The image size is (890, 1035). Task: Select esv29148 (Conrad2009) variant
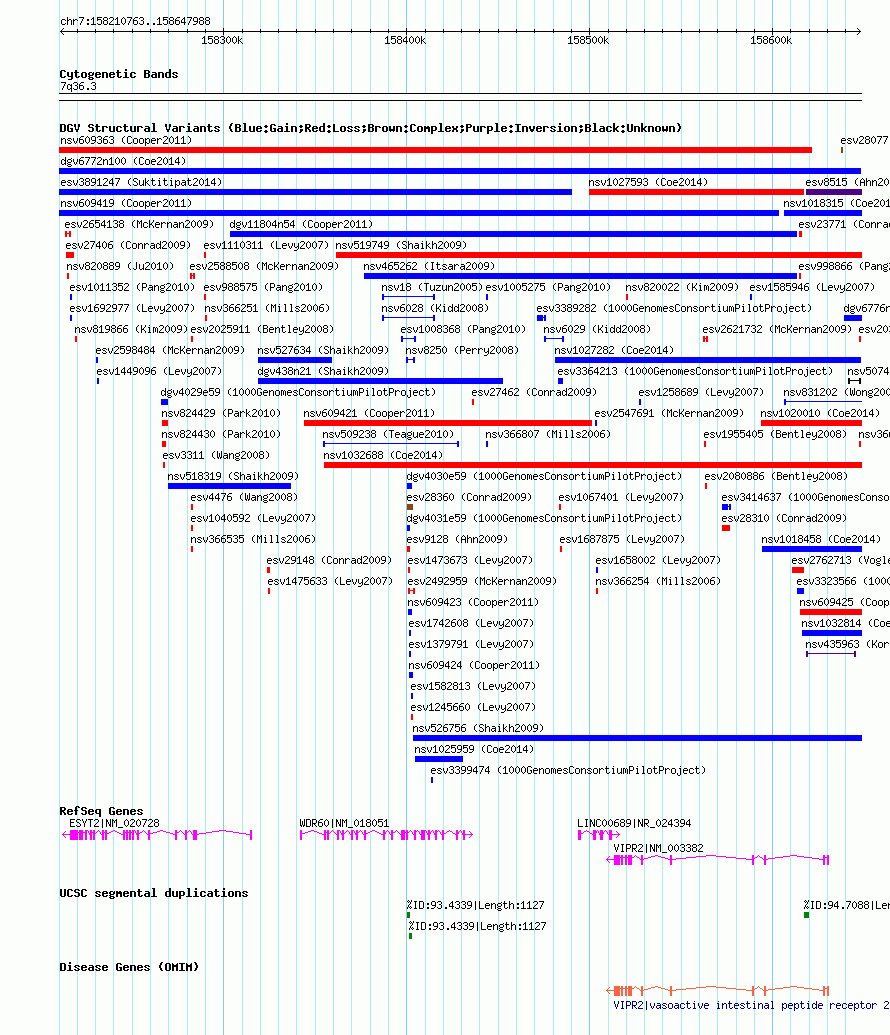[x=329, y=561]
